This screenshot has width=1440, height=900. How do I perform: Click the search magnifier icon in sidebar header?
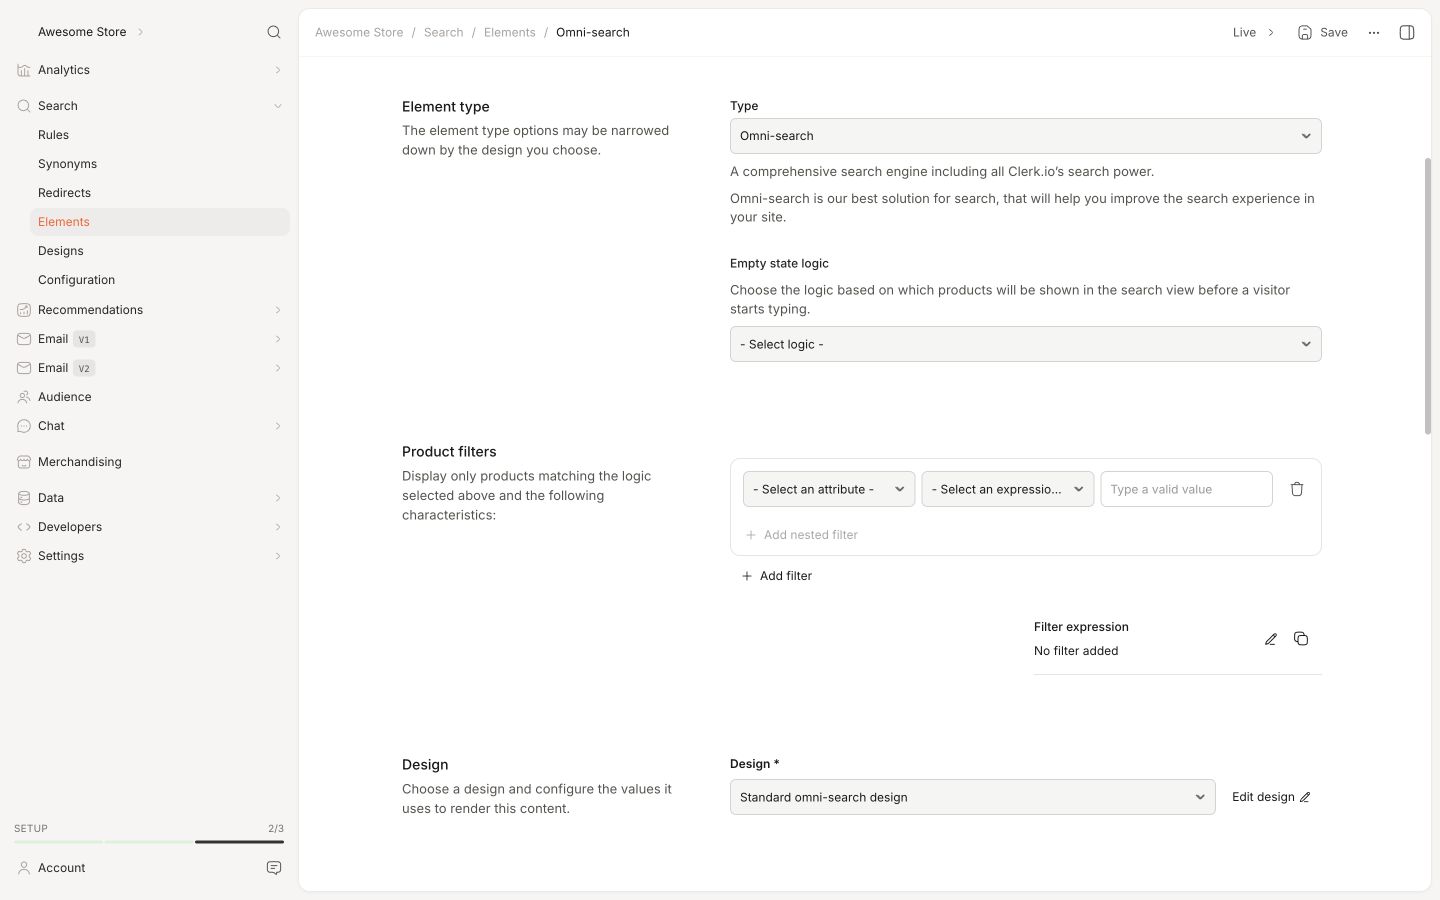click(274, 32)
